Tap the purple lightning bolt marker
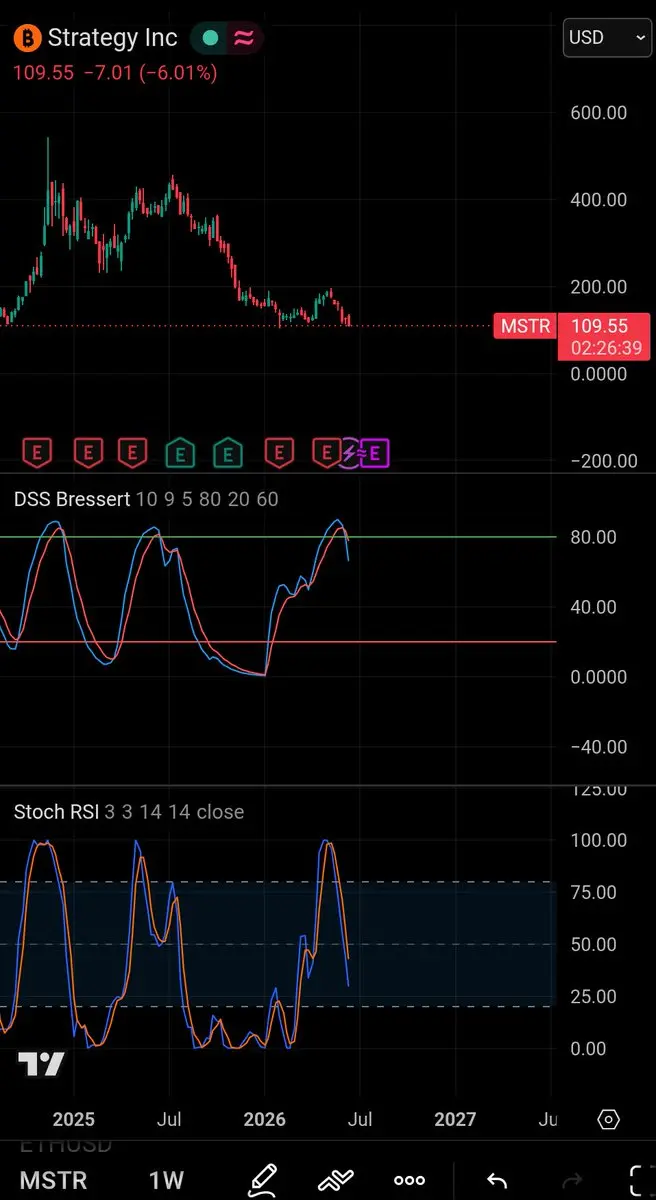656x1200 pixels. [350, 453]
